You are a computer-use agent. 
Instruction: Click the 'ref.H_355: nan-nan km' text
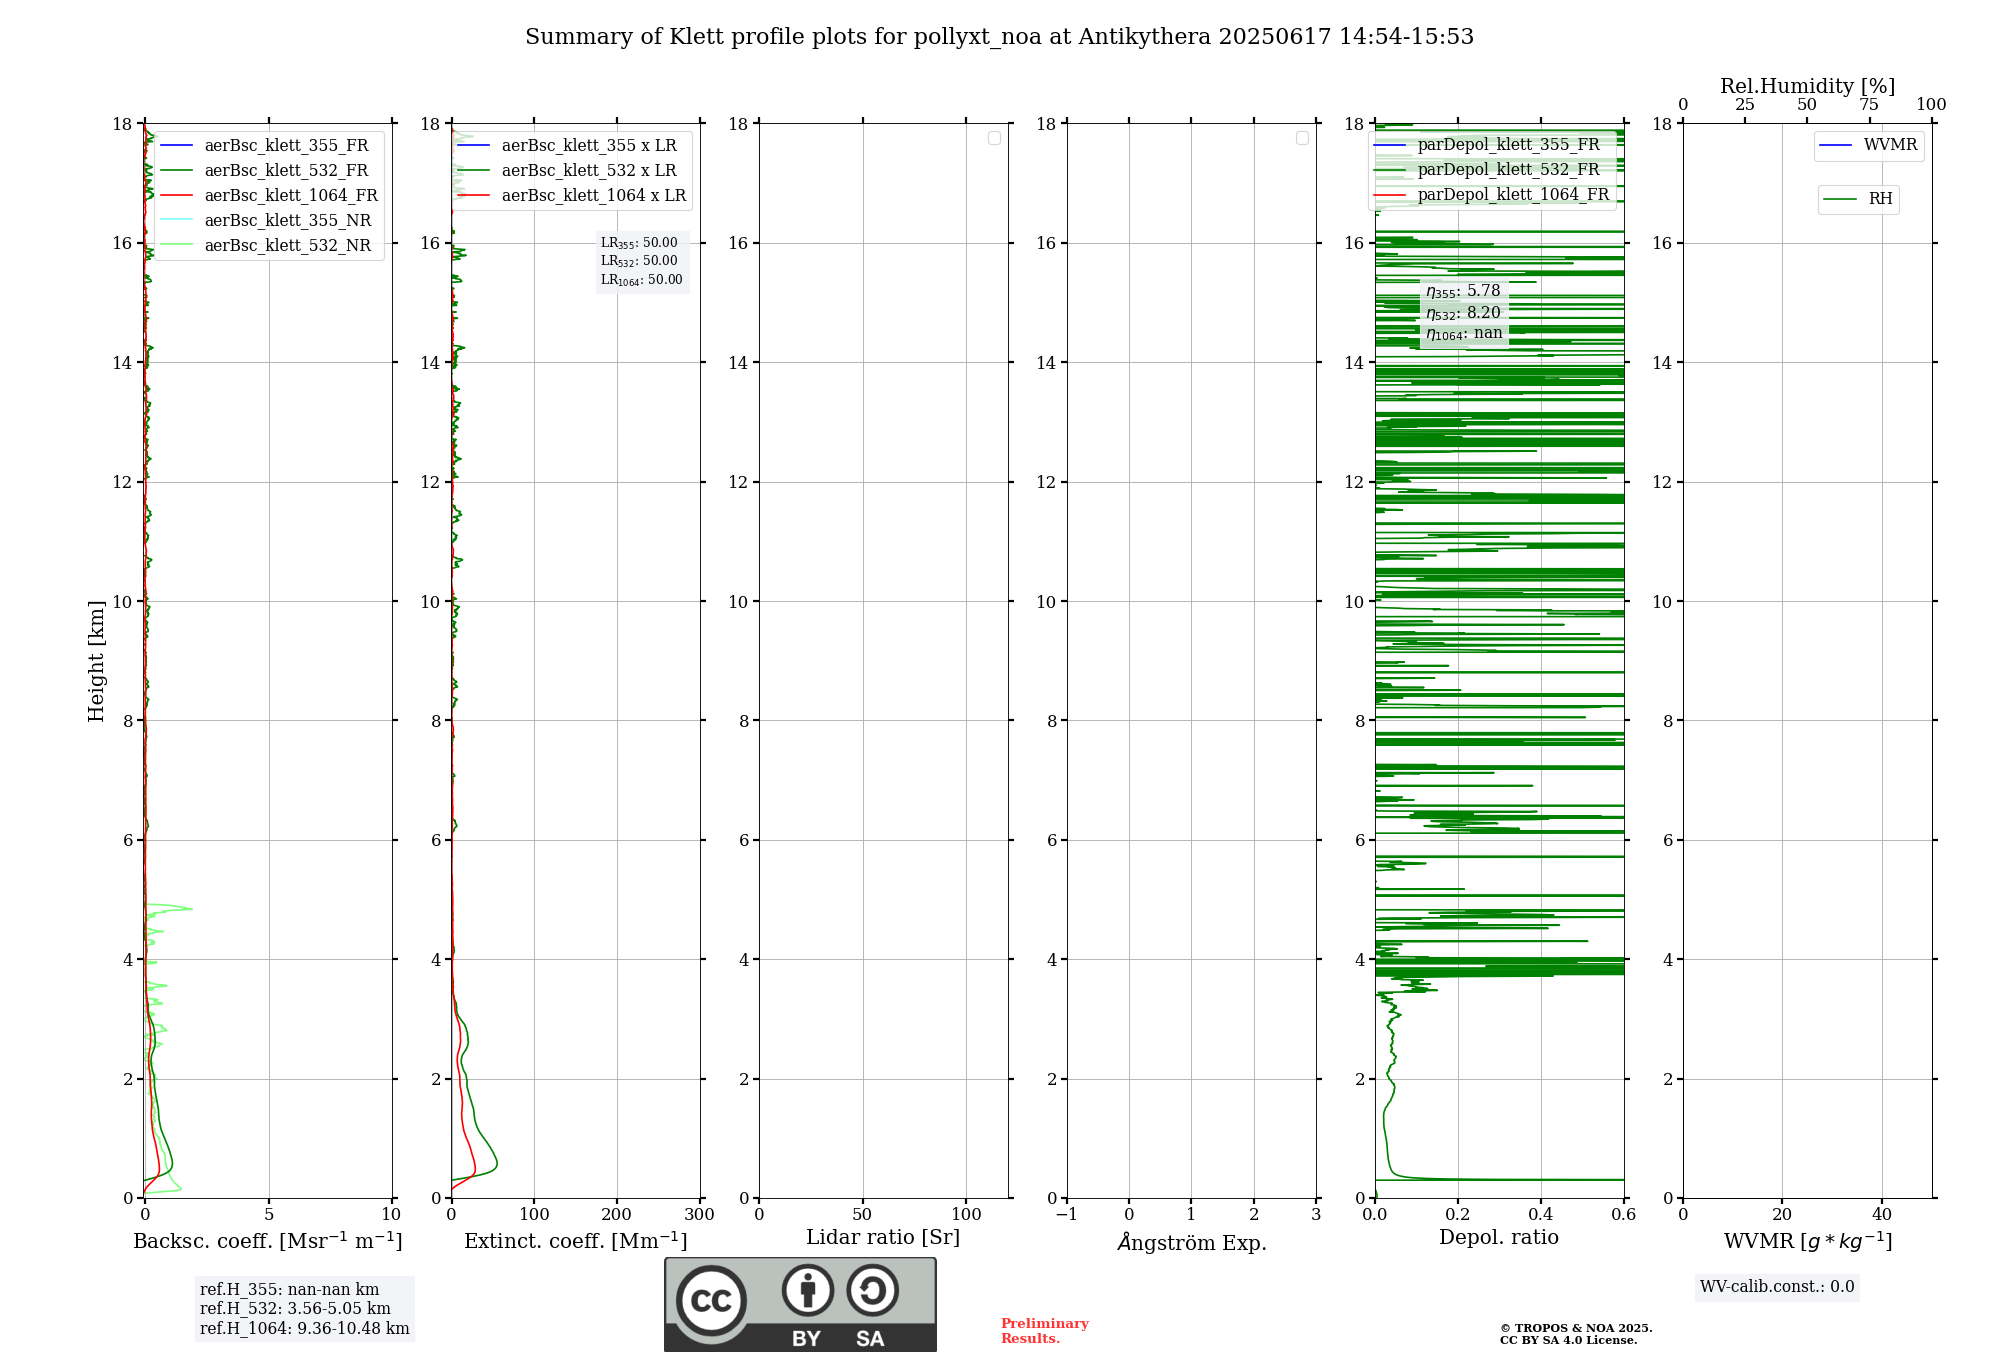coord(290,1290)
